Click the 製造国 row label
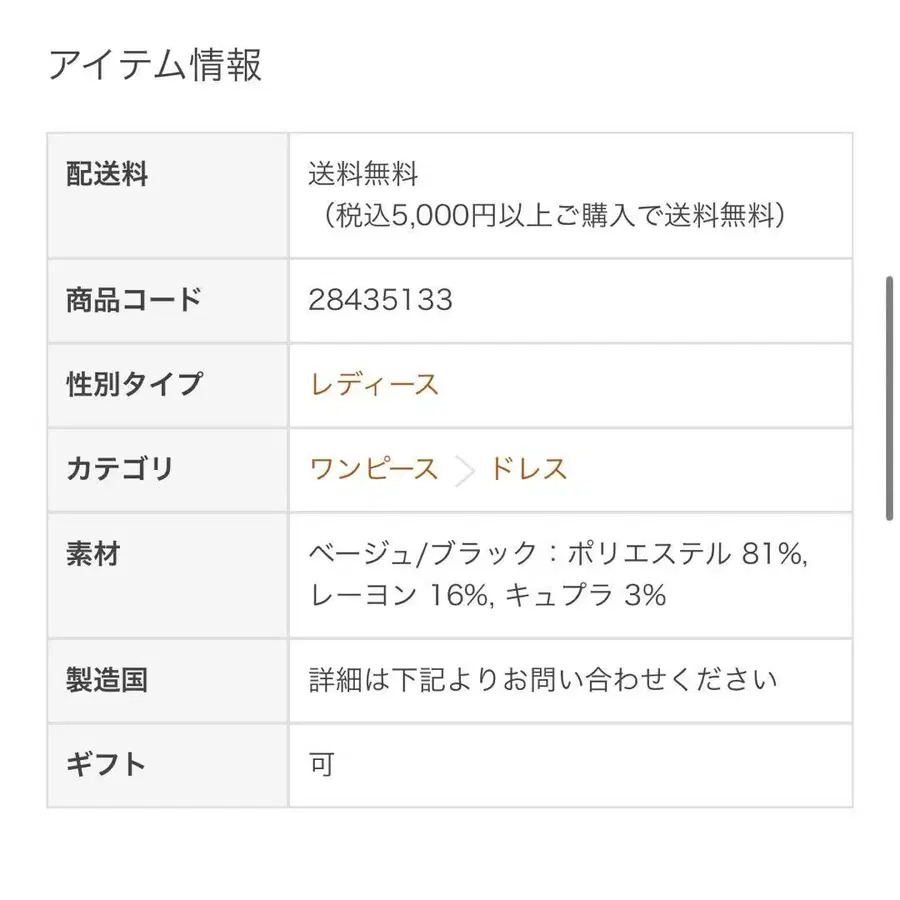The image size is (900, 900). point(107,680)
